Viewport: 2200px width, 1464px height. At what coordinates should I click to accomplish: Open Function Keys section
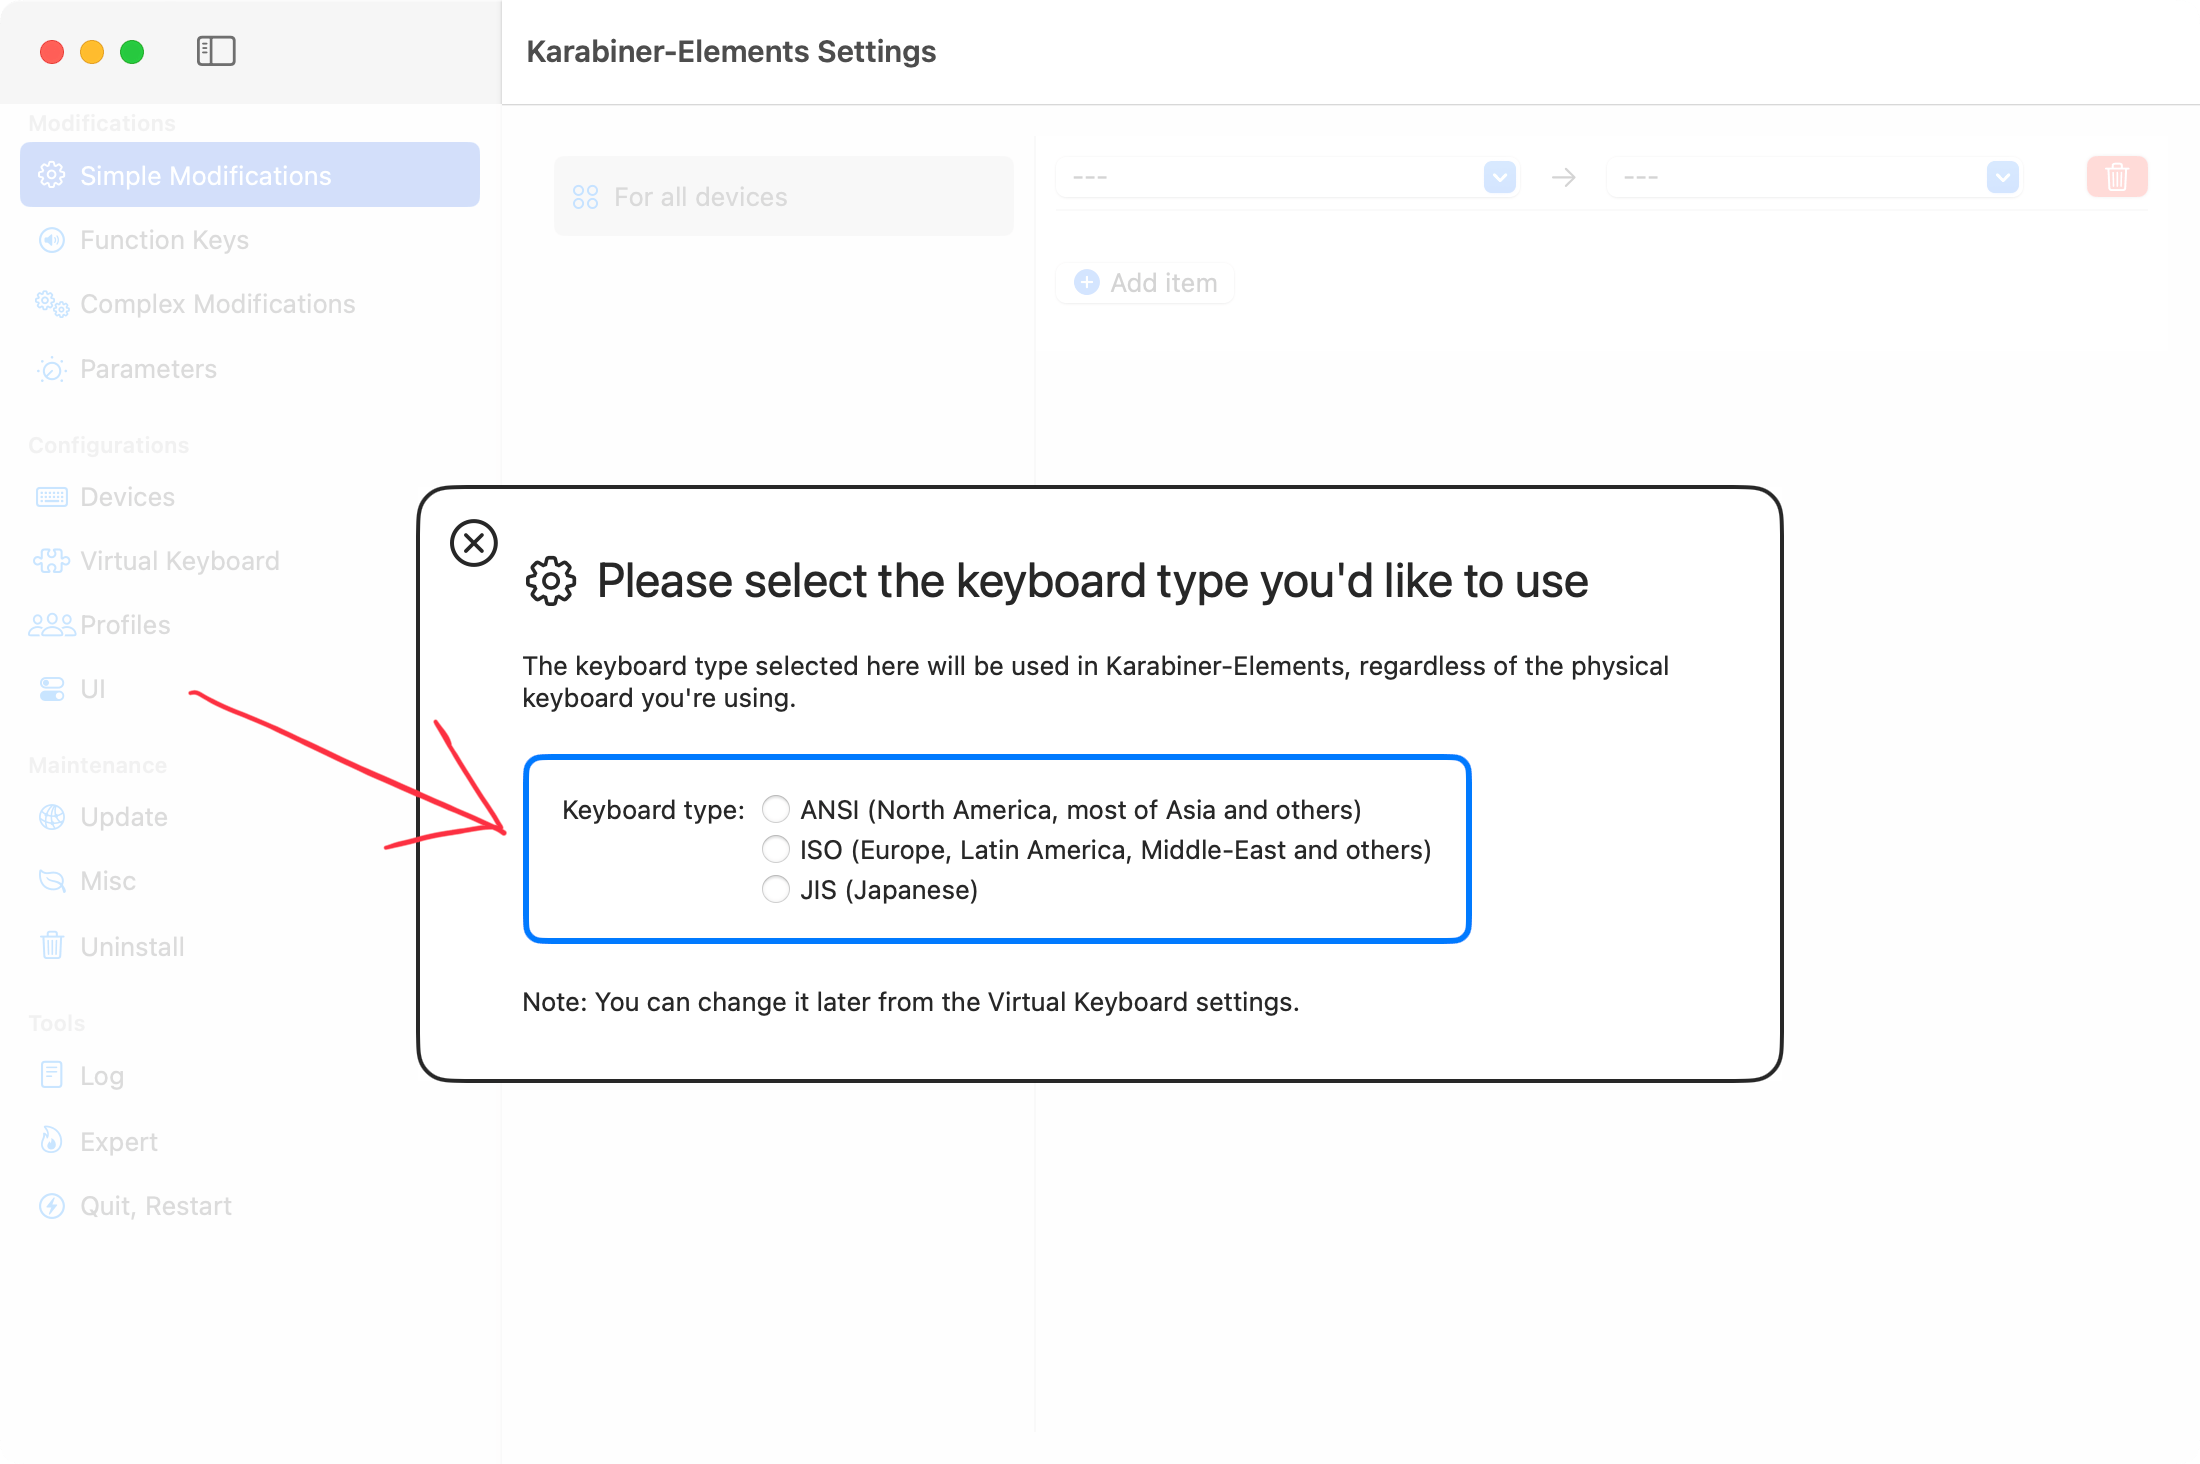pos(250,240)
